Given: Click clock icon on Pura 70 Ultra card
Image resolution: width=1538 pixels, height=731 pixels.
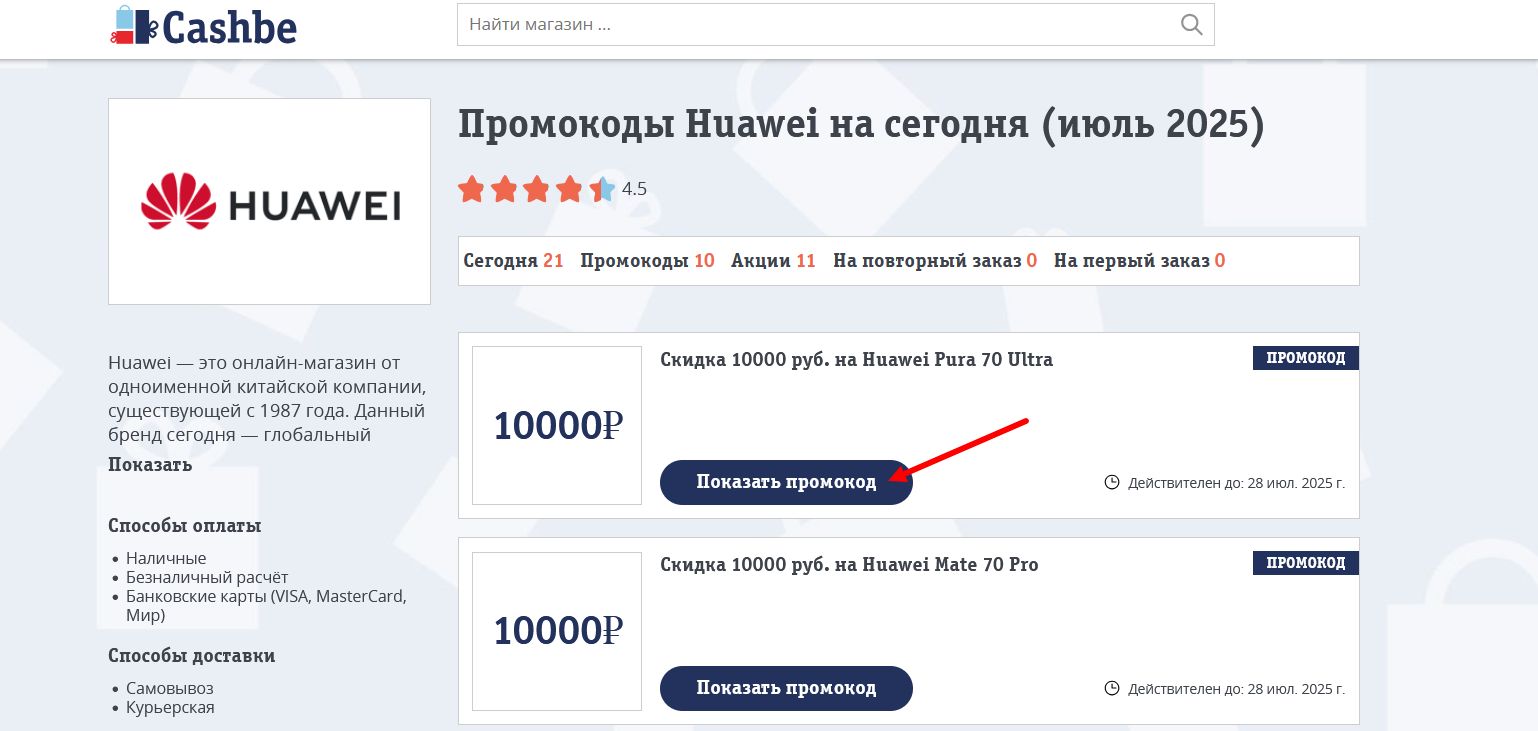Looking at the screenshot, I should pos(1112,483).
